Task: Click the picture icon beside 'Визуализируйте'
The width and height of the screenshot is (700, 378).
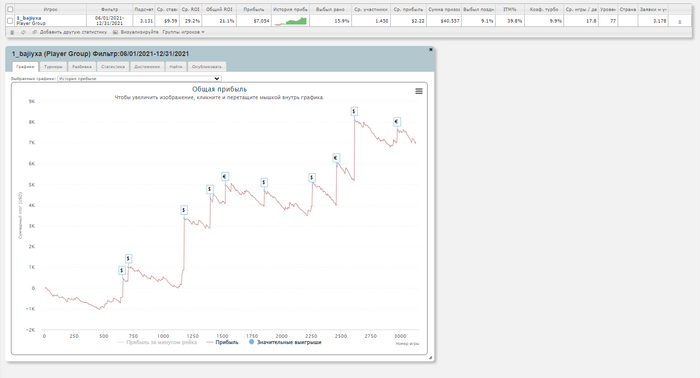Action: coord(115,33)
